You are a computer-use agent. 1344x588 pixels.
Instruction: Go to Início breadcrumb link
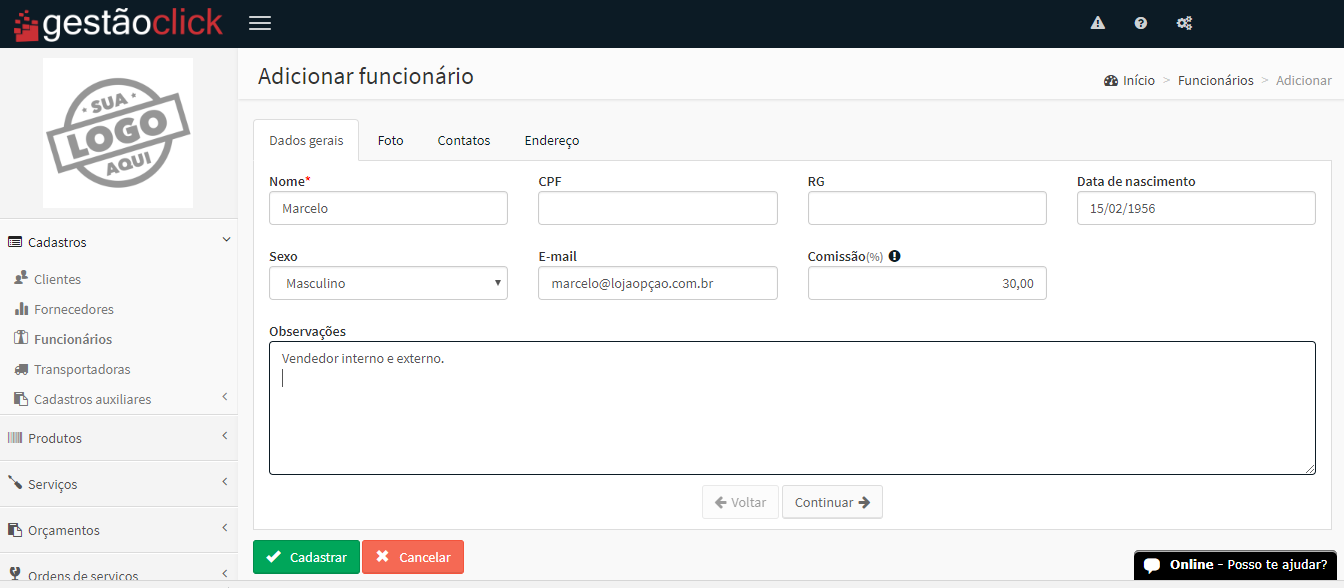click(1139, 80)
